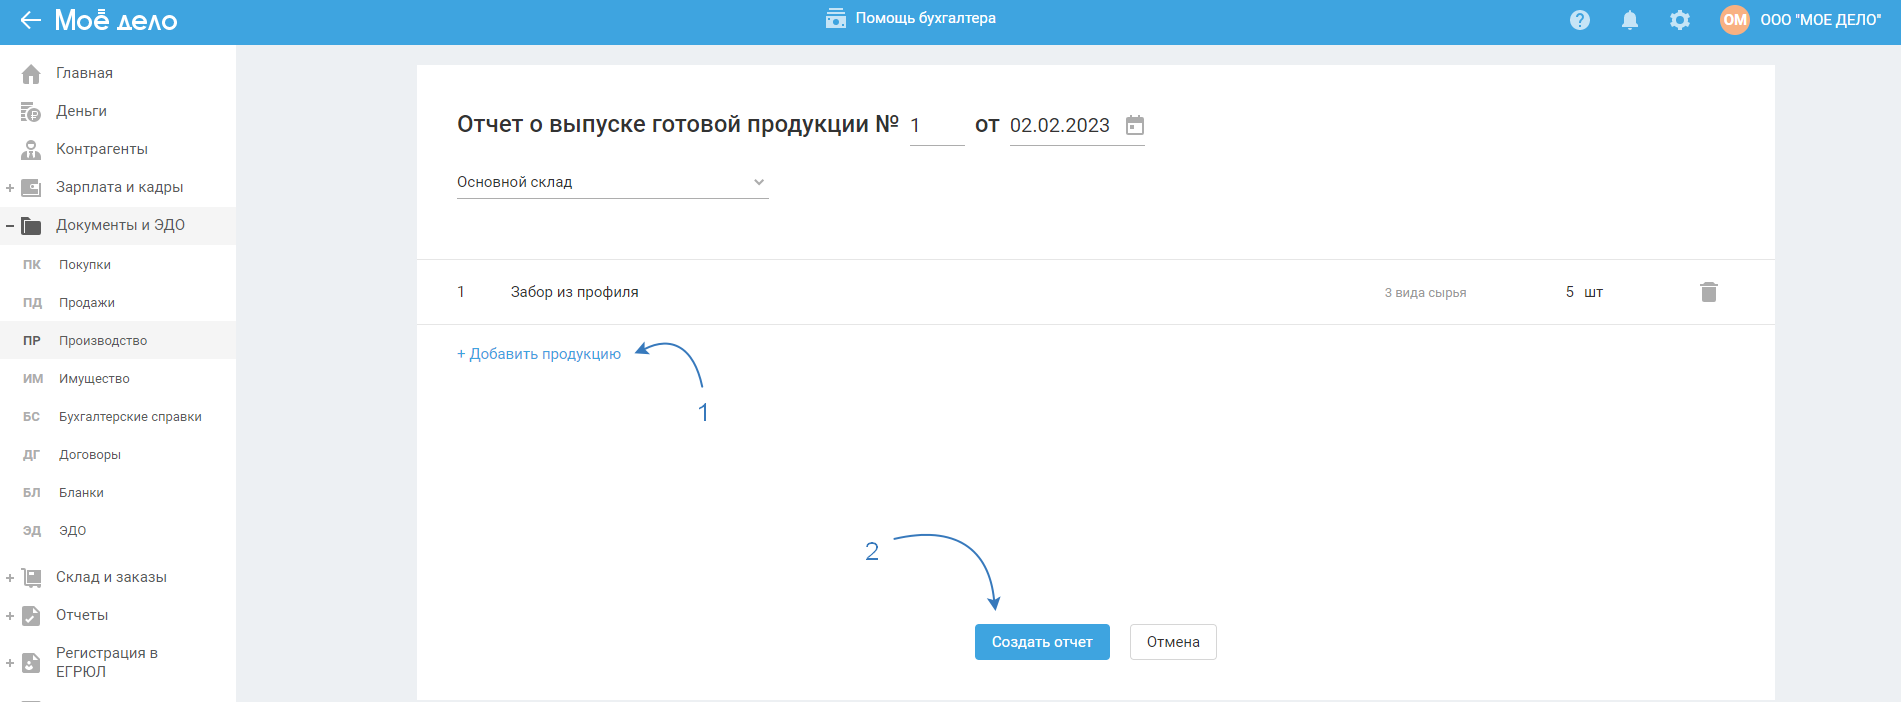Open Бухгалтерские справки submenu item
The width and height of the screenshot is (1901, 702).
pos(130,417)
